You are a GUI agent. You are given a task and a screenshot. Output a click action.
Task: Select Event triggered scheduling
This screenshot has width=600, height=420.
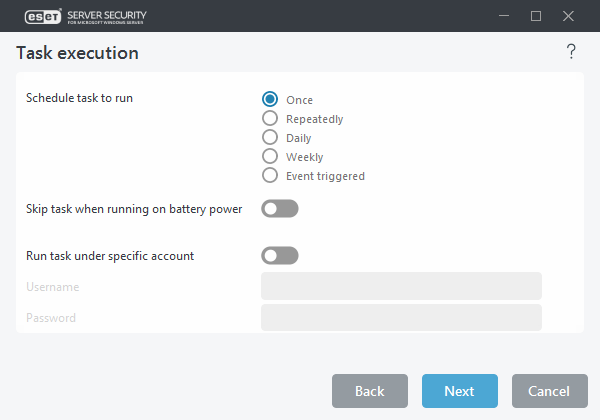click(x=270, y=175)
